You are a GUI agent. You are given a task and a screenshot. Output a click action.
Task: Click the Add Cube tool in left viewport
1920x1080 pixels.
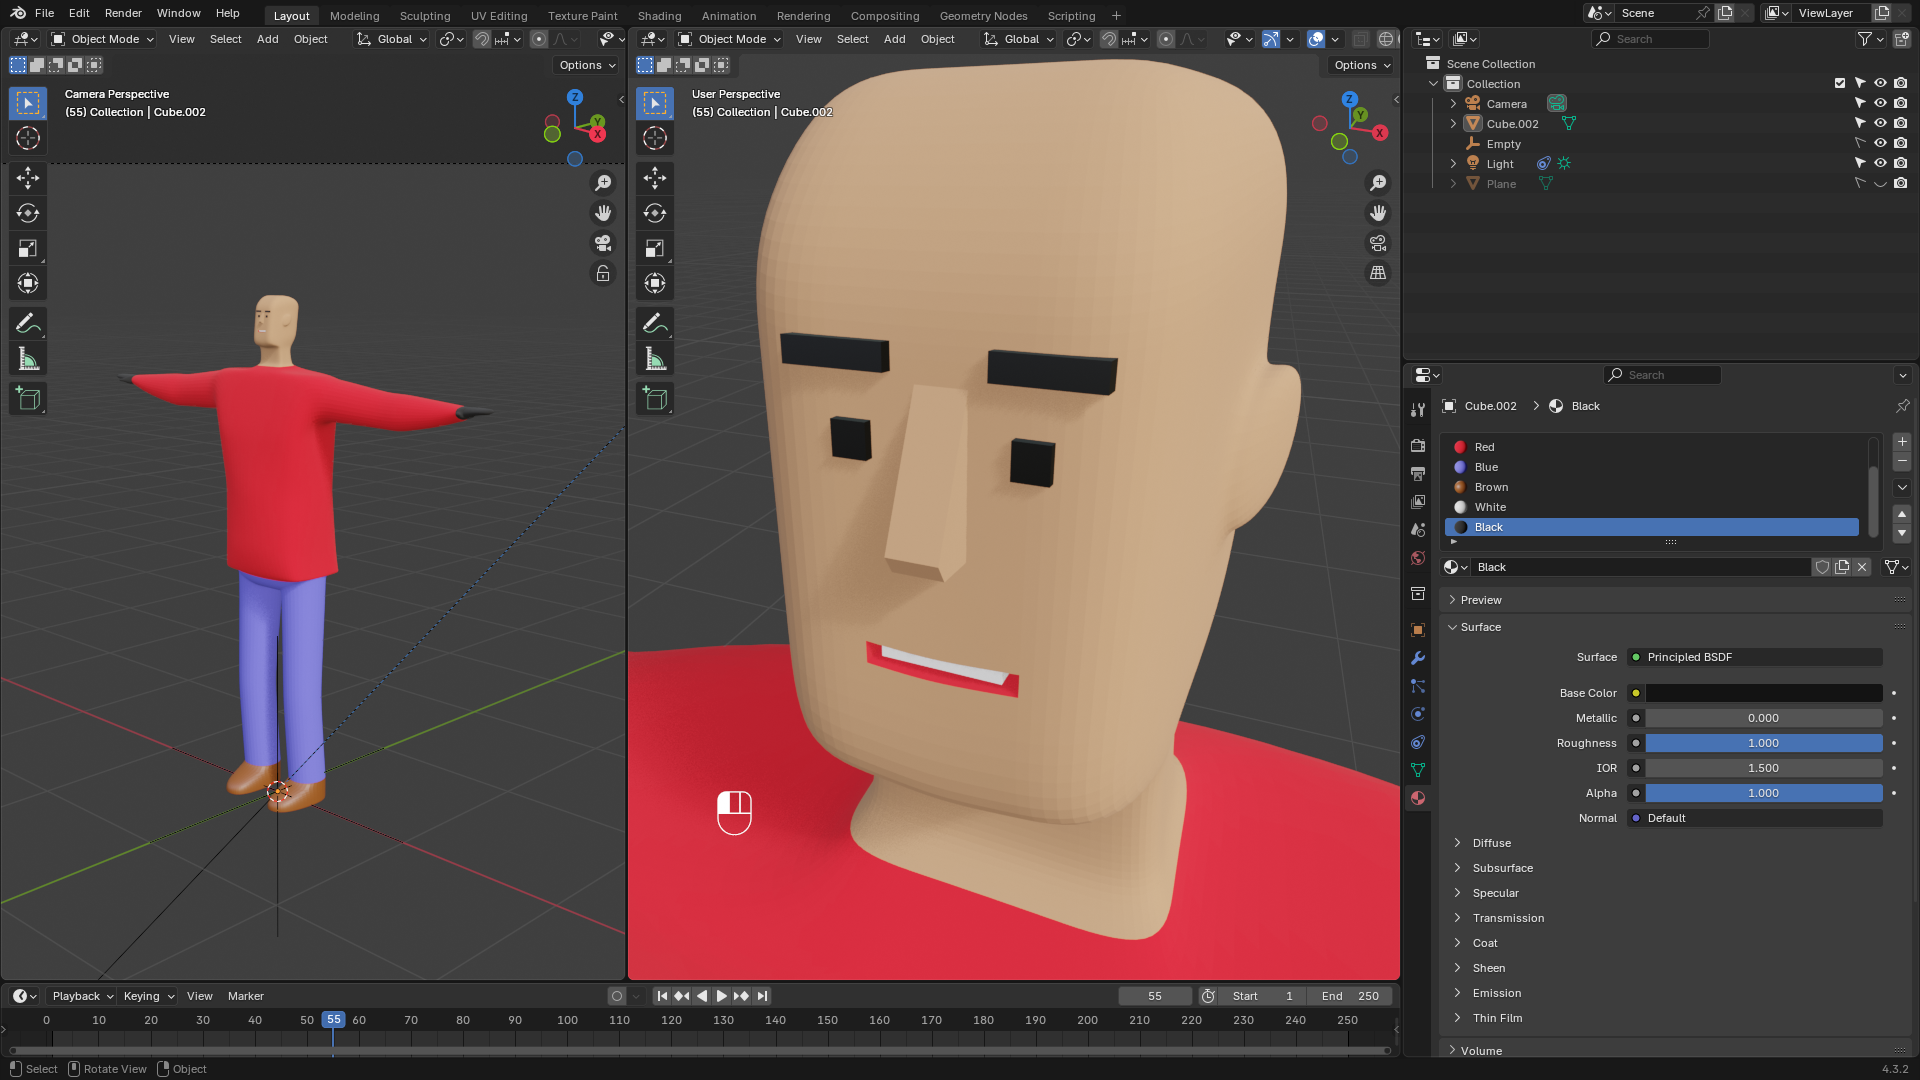click(28, 399)
